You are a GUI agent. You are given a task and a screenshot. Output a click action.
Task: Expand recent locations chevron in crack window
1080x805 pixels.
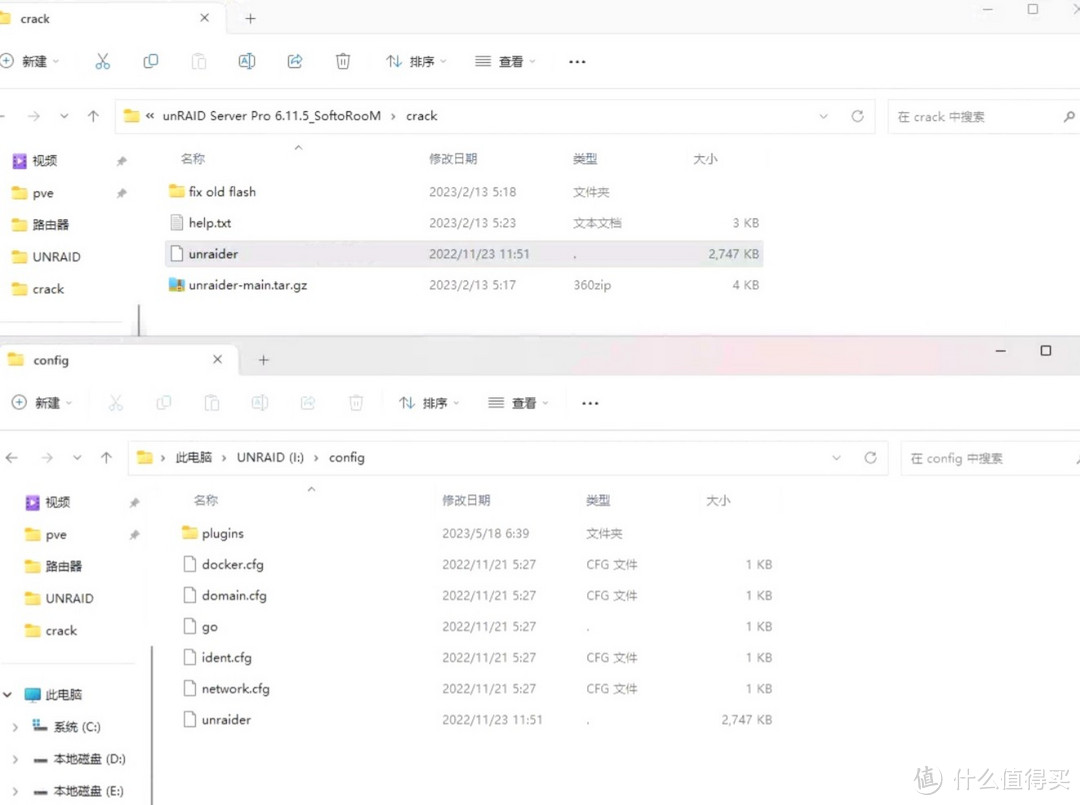[64, 116]
